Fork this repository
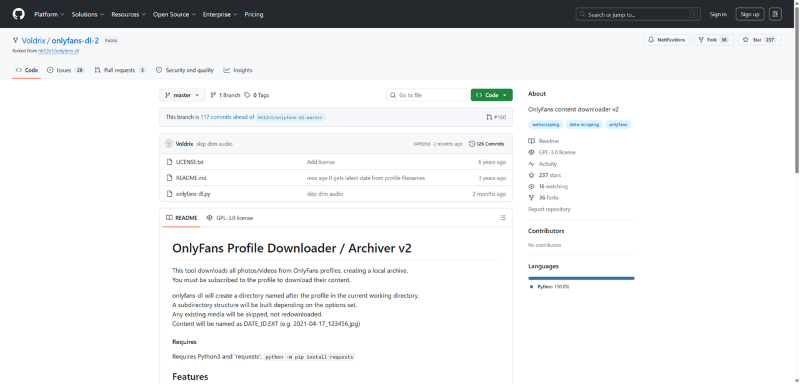The width and height of the screenshot is (800, 384). point(713,40)
